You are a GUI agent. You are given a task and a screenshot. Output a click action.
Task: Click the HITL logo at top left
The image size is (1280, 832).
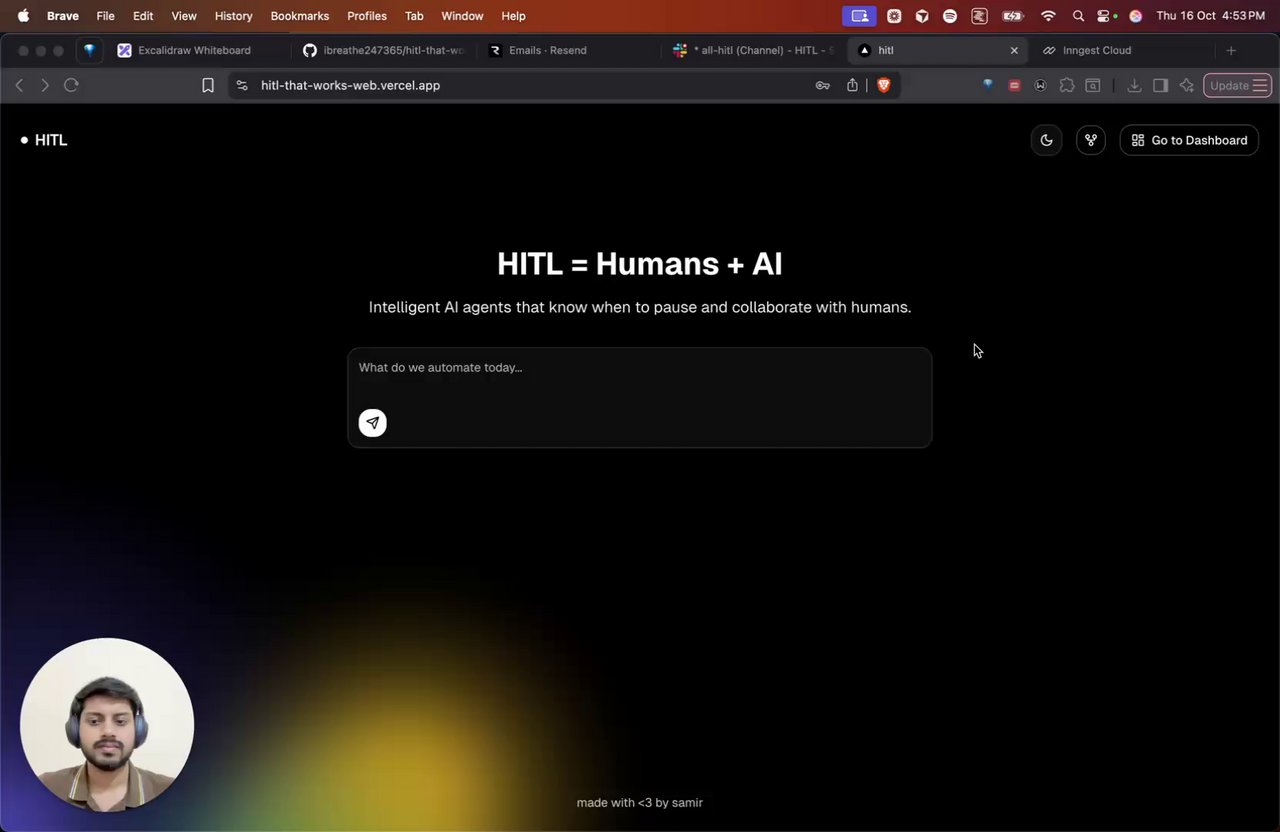click(44, 140)
